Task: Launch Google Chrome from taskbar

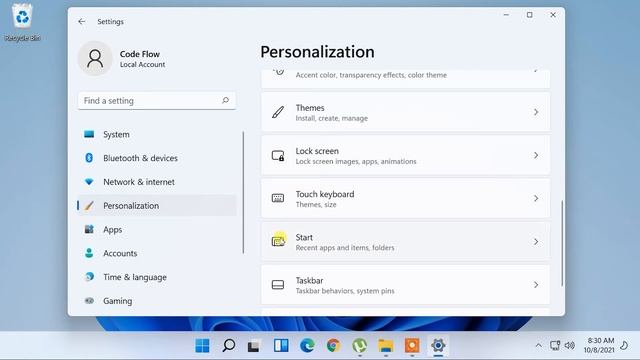Action: (333, 346)
